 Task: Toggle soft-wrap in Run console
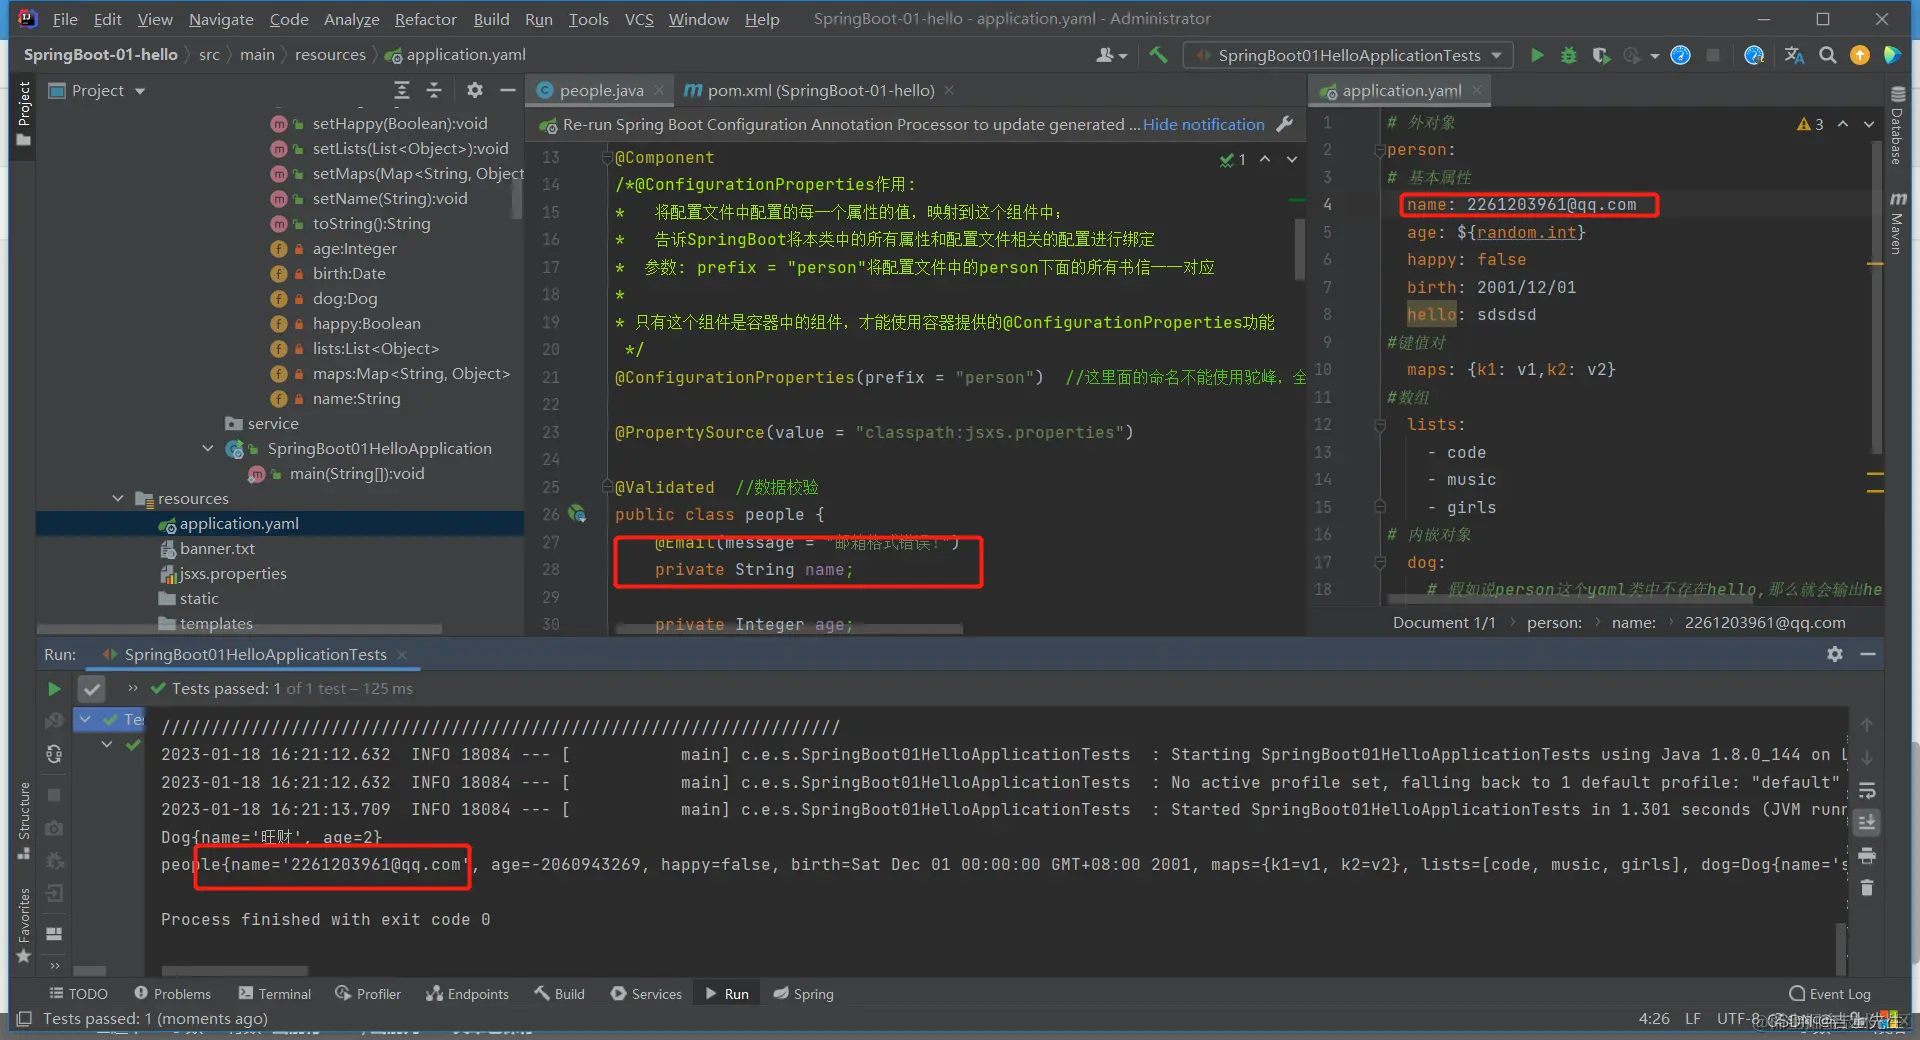click(x=1867, y=791)
